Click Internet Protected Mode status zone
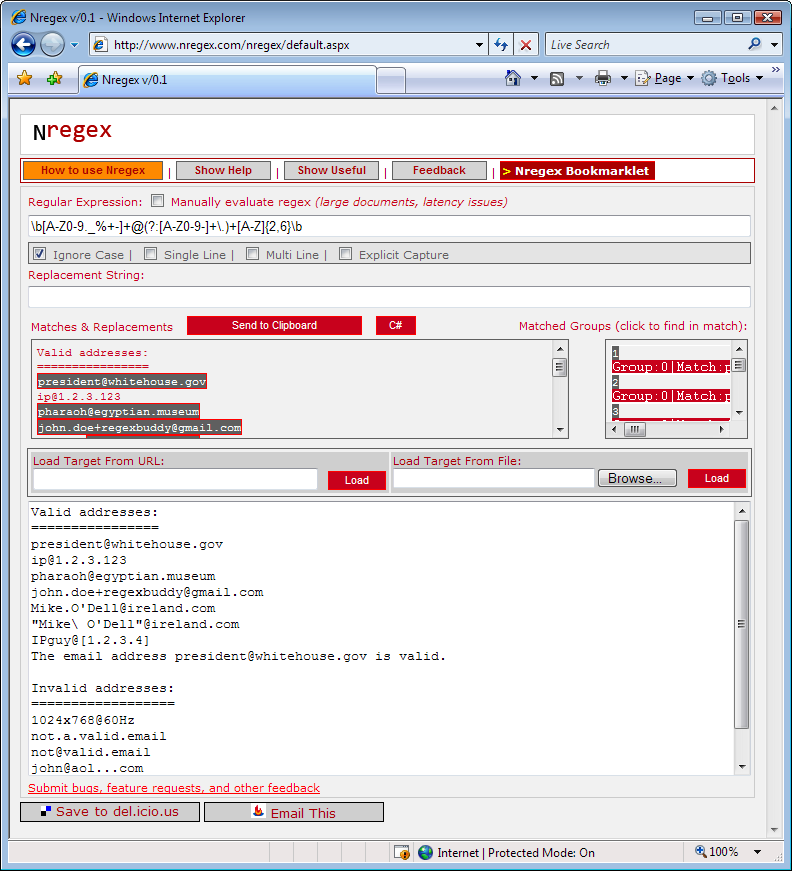 [x=507, y=853]
